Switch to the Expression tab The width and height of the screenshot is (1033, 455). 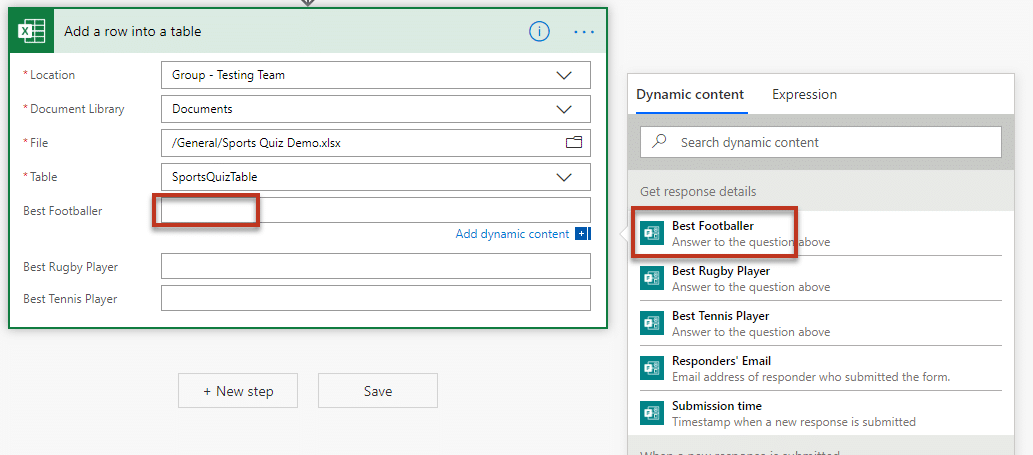coord(804,94)
